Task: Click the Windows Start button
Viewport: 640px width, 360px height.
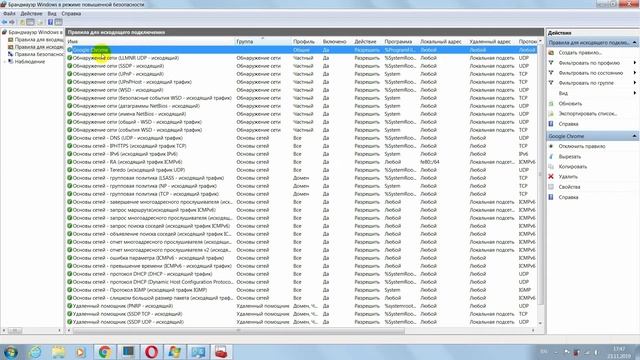Action: tap(11, 352)
